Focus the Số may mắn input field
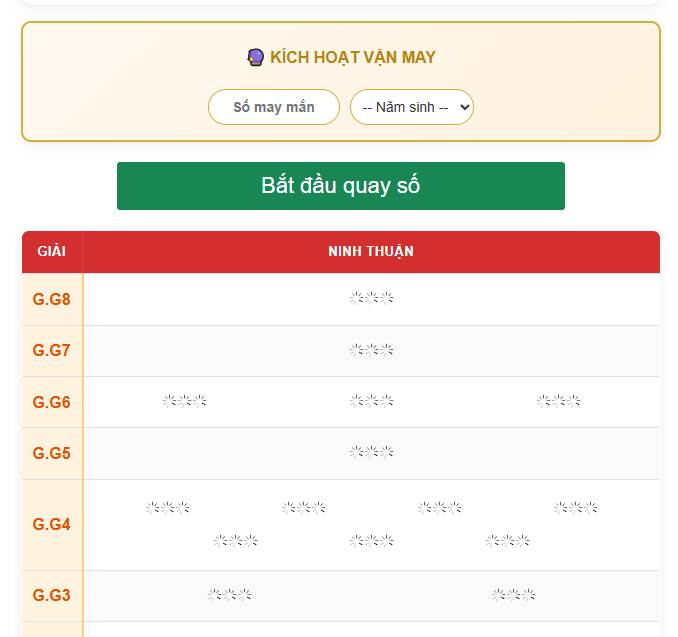 point(274,107)
